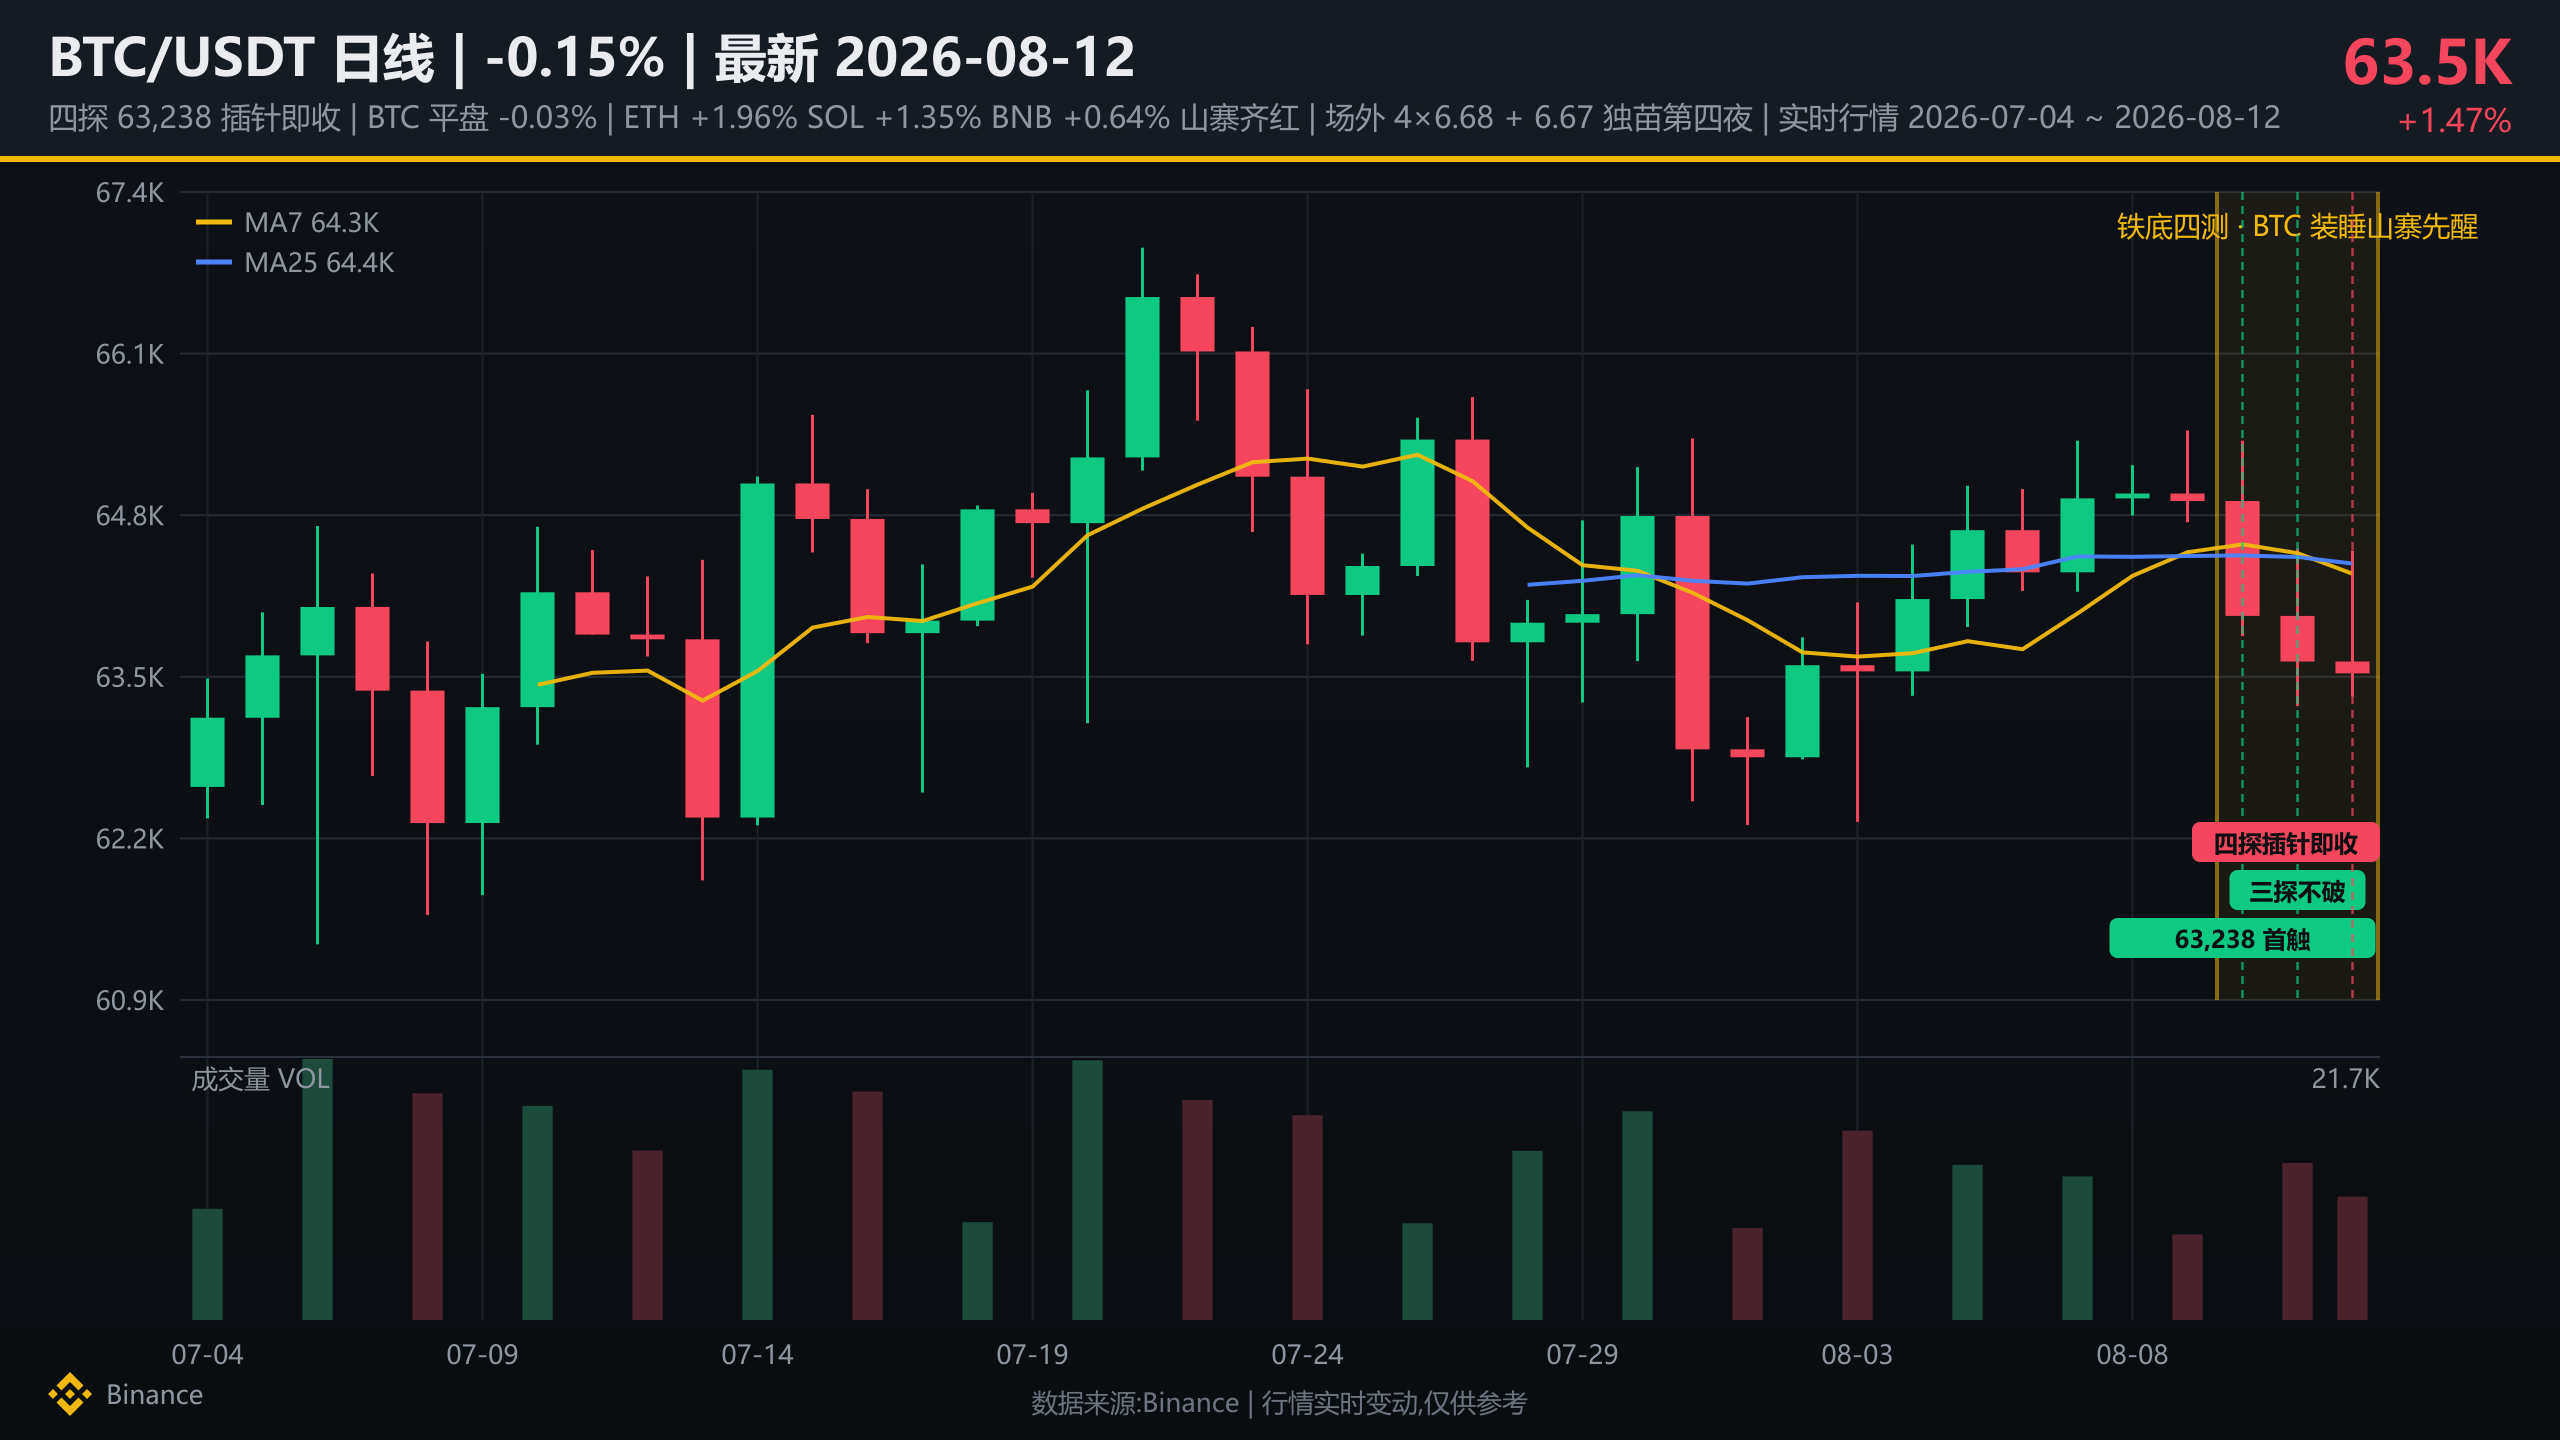Click the 三探不破 green label

click(2297, 891)
